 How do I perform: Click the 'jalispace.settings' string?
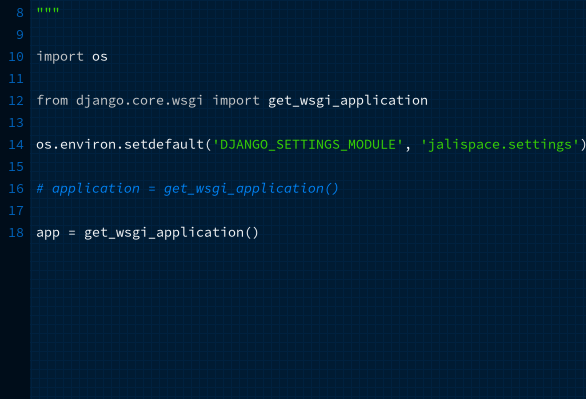pyautogui.click(x=500, y=145)
